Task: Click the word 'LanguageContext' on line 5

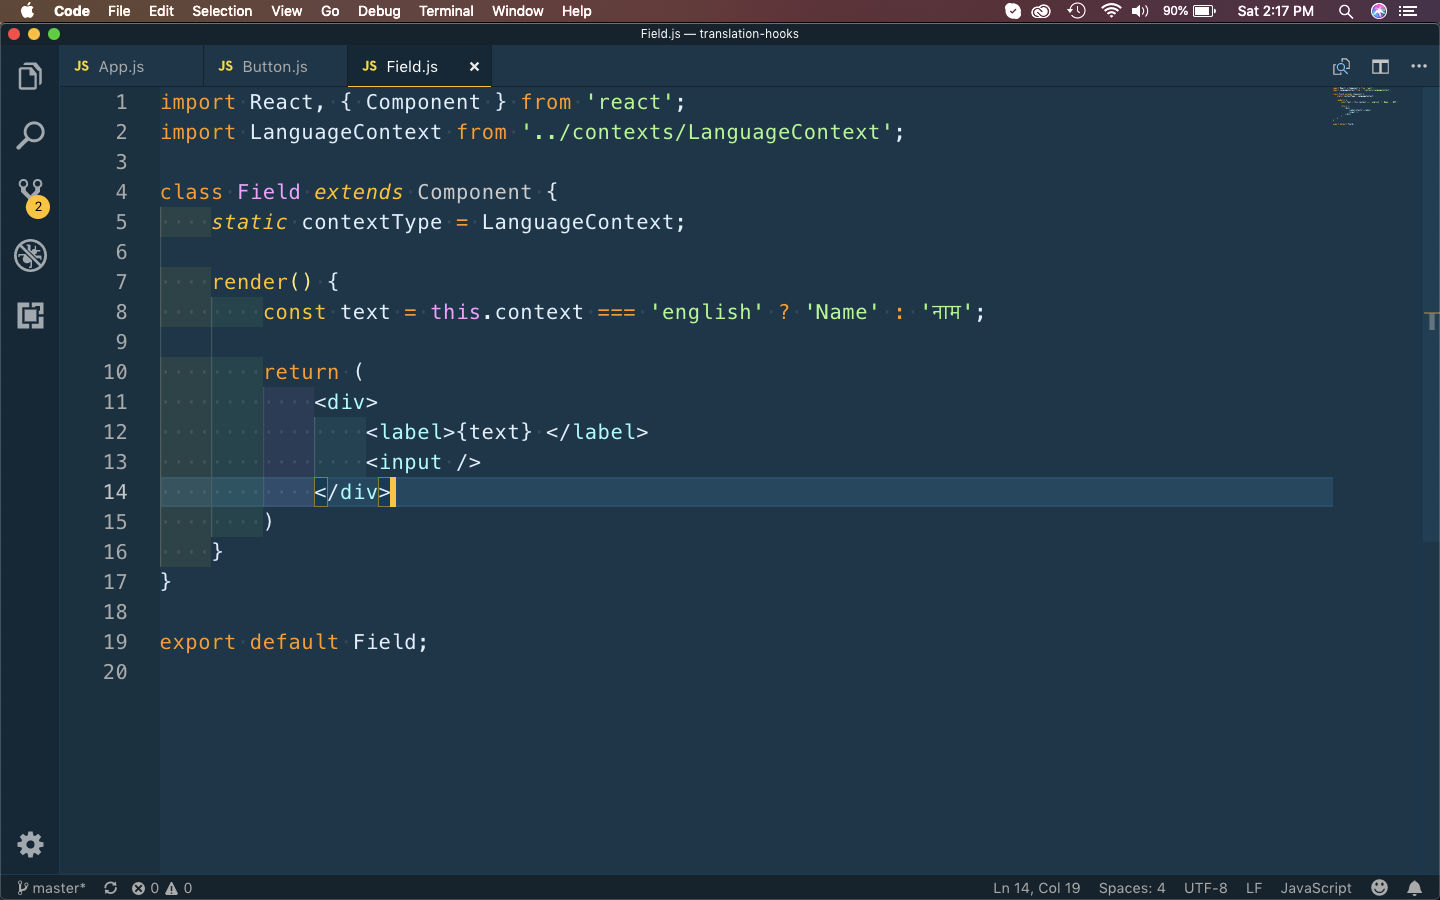Action: click(578, 222)
